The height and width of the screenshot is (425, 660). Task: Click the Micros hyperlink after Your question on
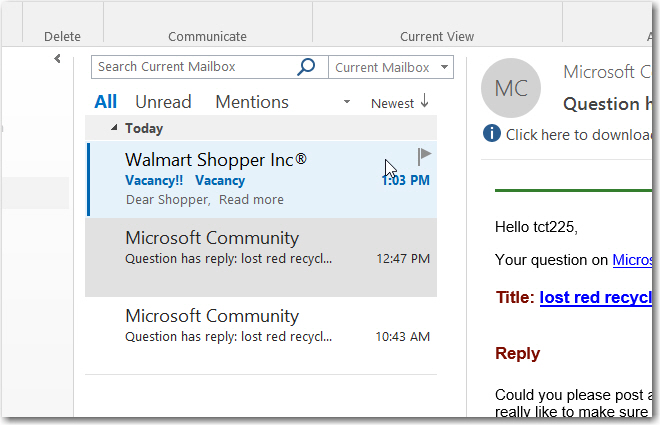click(631, 260)
